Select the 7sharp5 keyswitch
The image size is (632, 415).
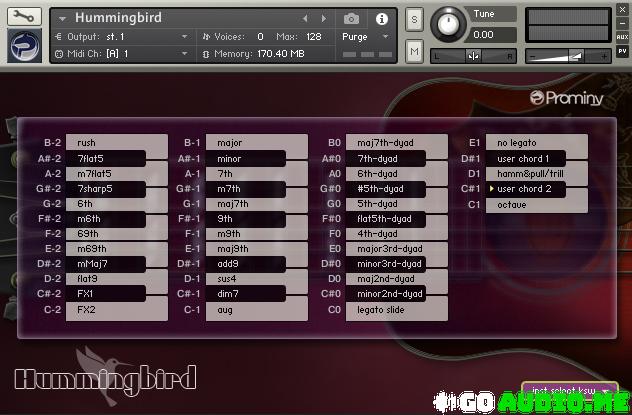pyautogui.click(x=106, y=189)
